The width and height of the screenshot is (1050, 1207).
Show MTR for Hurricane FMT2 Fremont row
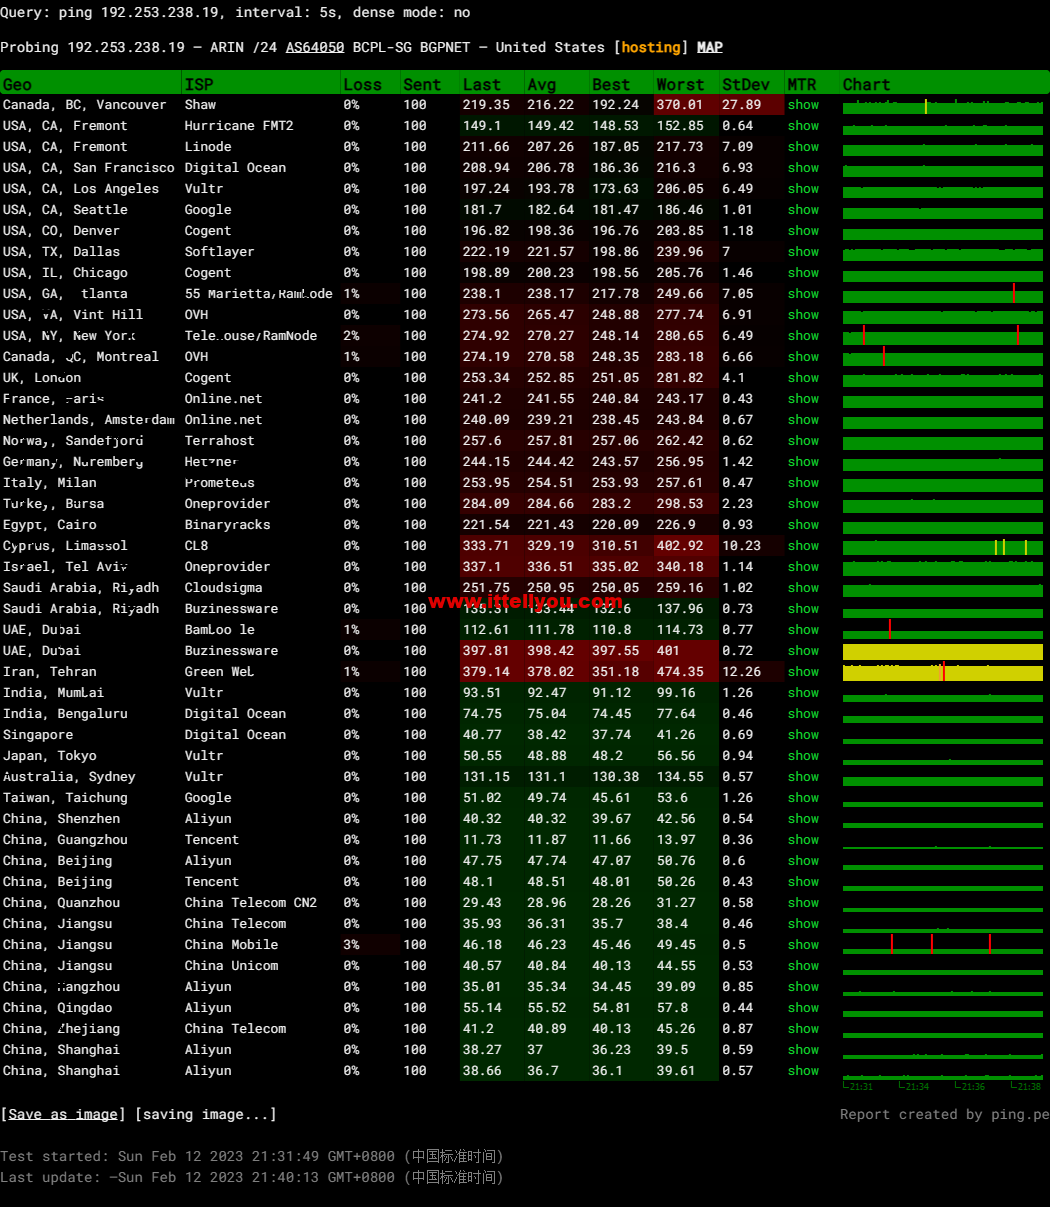[803, 126]
